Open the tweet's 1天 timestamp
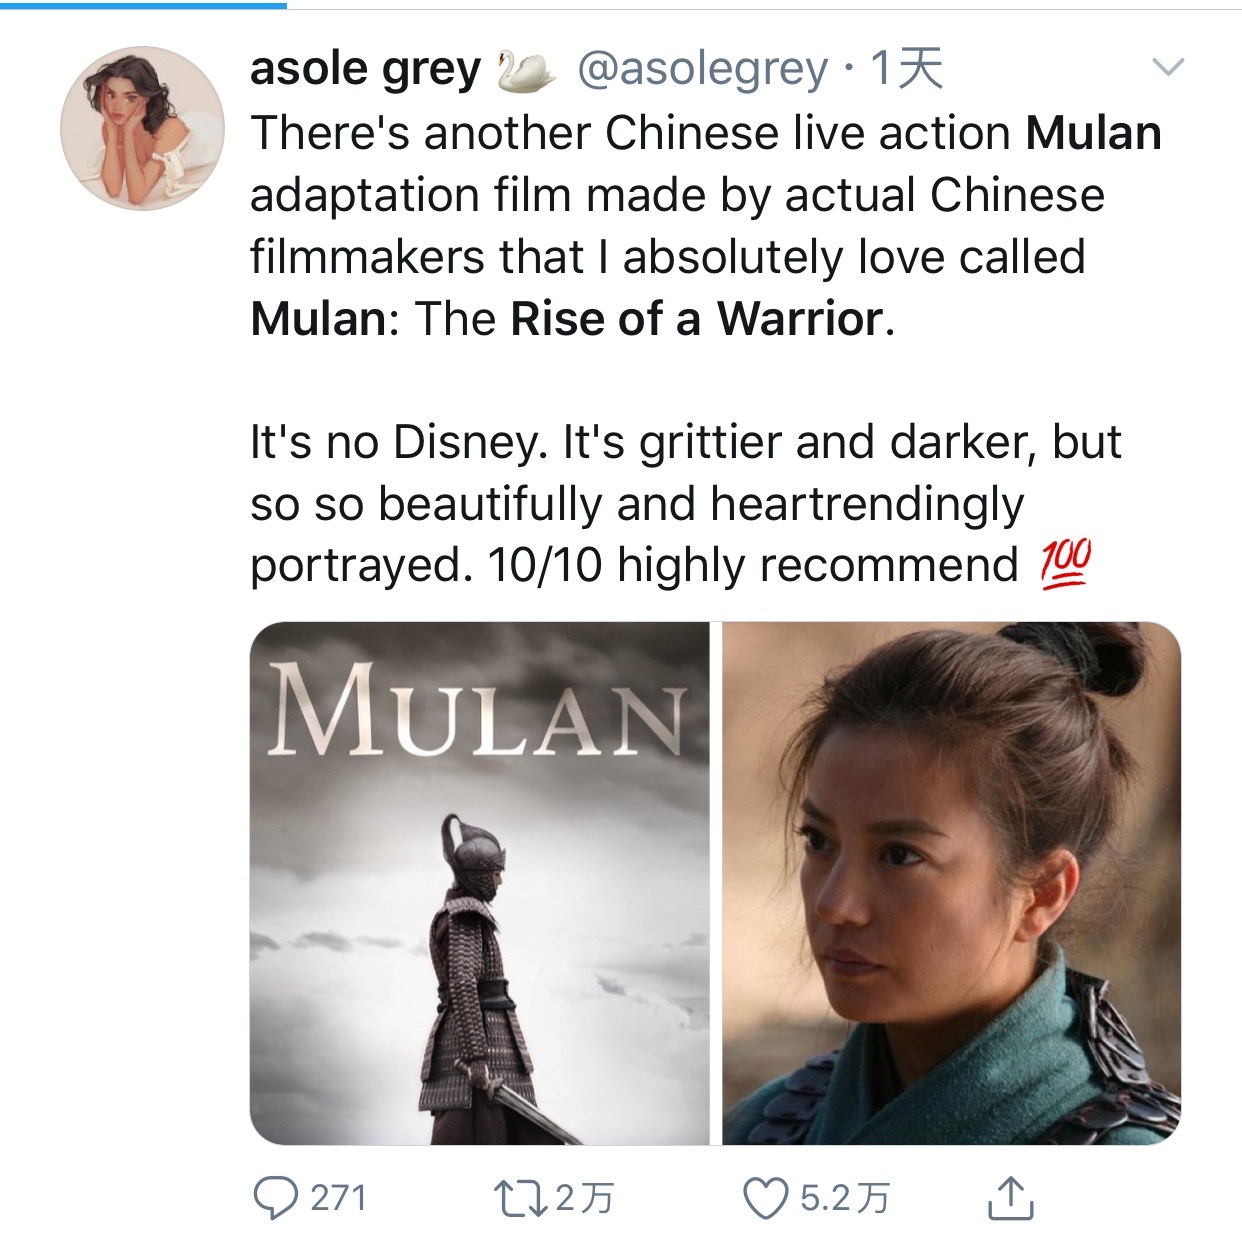This screenshot has width=1242, height=1242. click(x=906, y=70)
